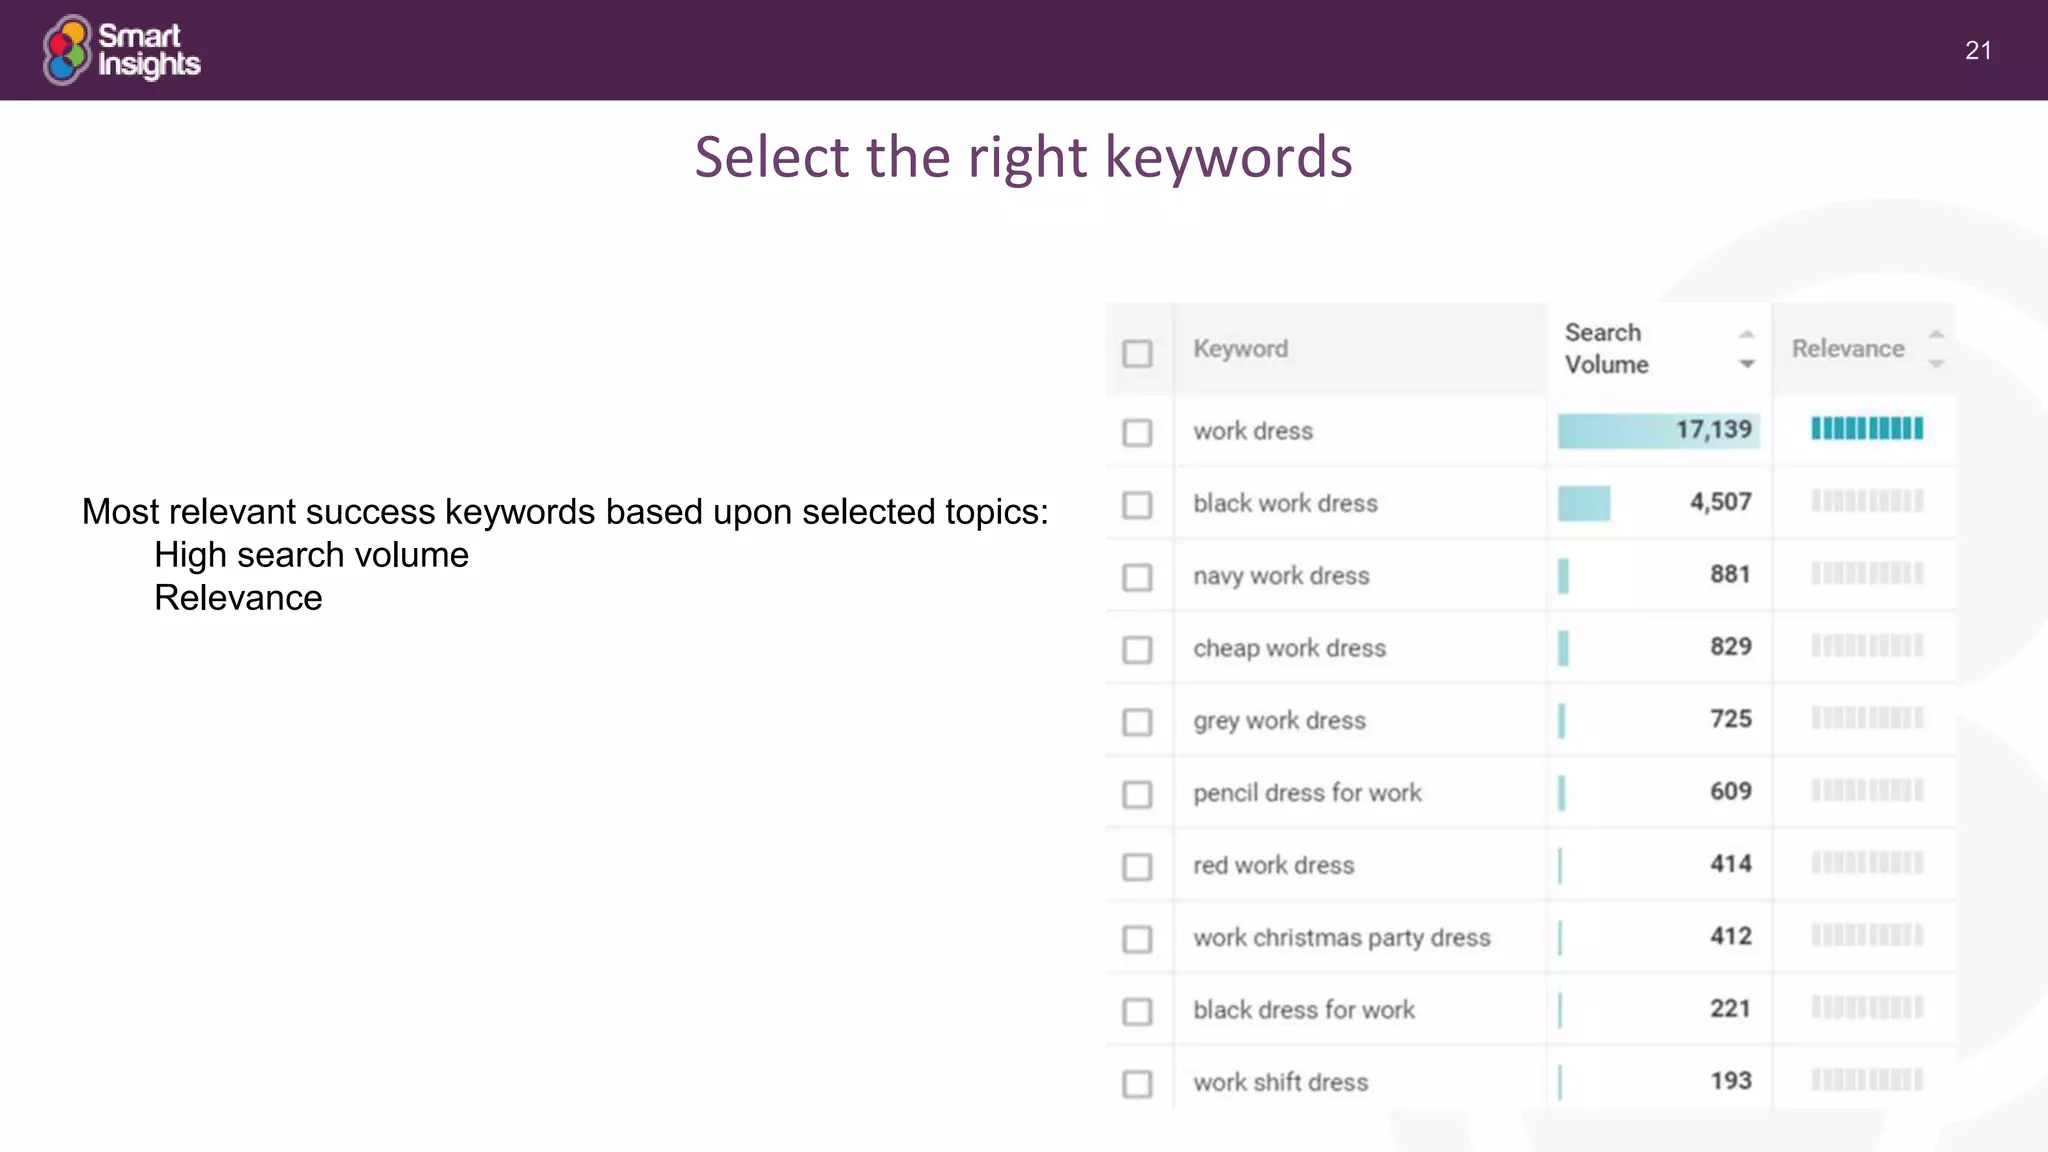Click the 414 search volume value
This screenshot has width=2048, height=1152.
click(x=1730, y=863)
